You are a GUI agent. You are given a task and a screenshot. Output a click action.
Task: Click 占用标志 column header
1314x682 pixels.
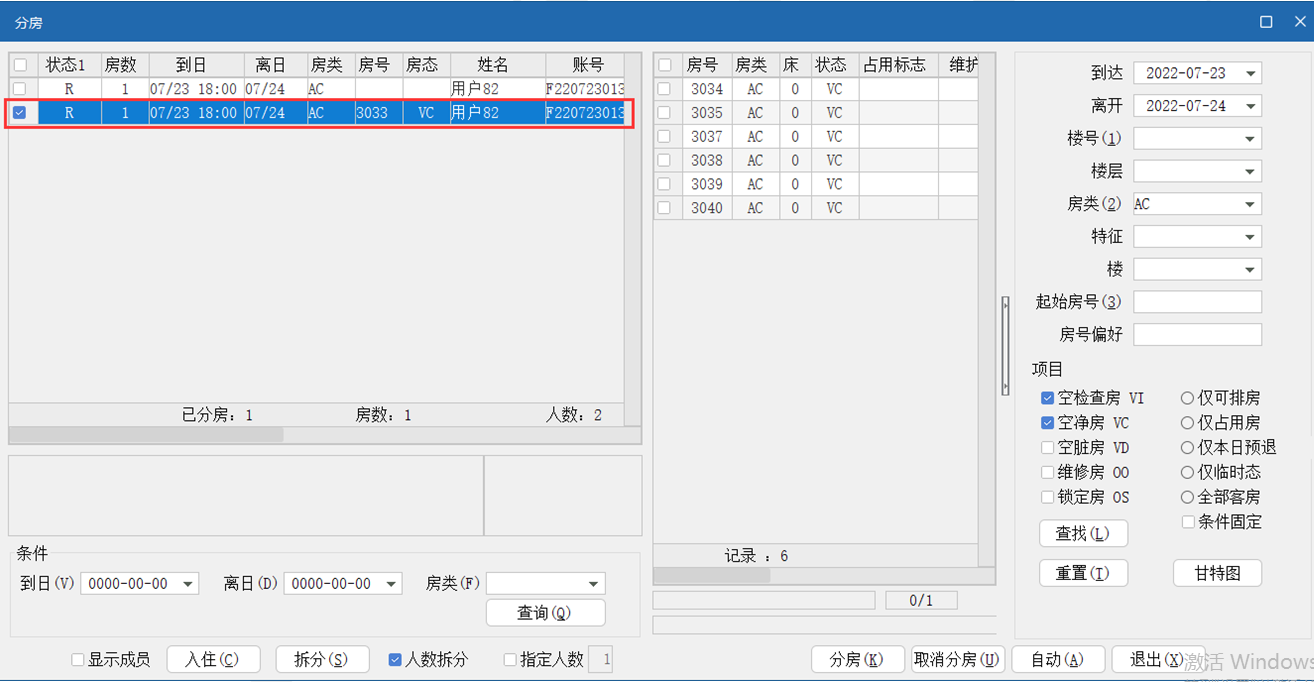pos(898,65)
